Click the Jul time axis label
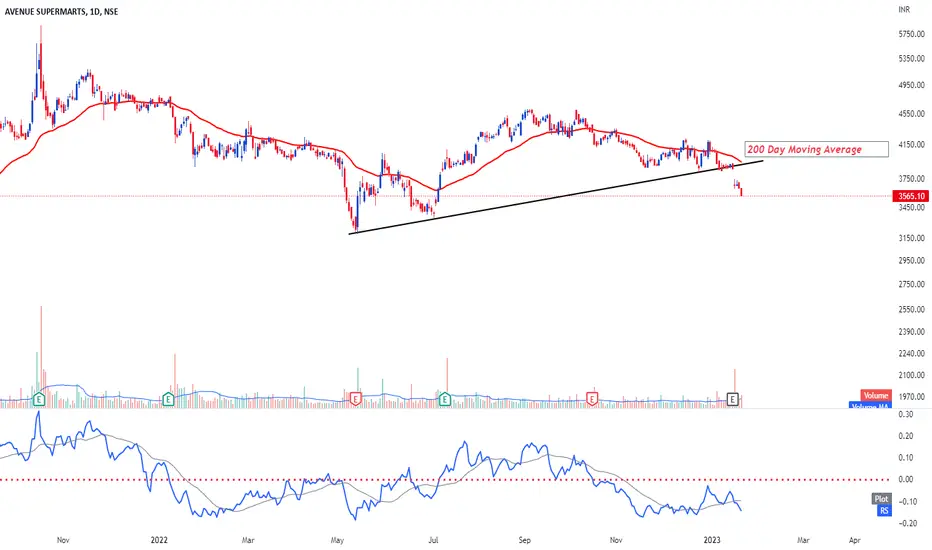932x550 pixels. click(433, 540)
